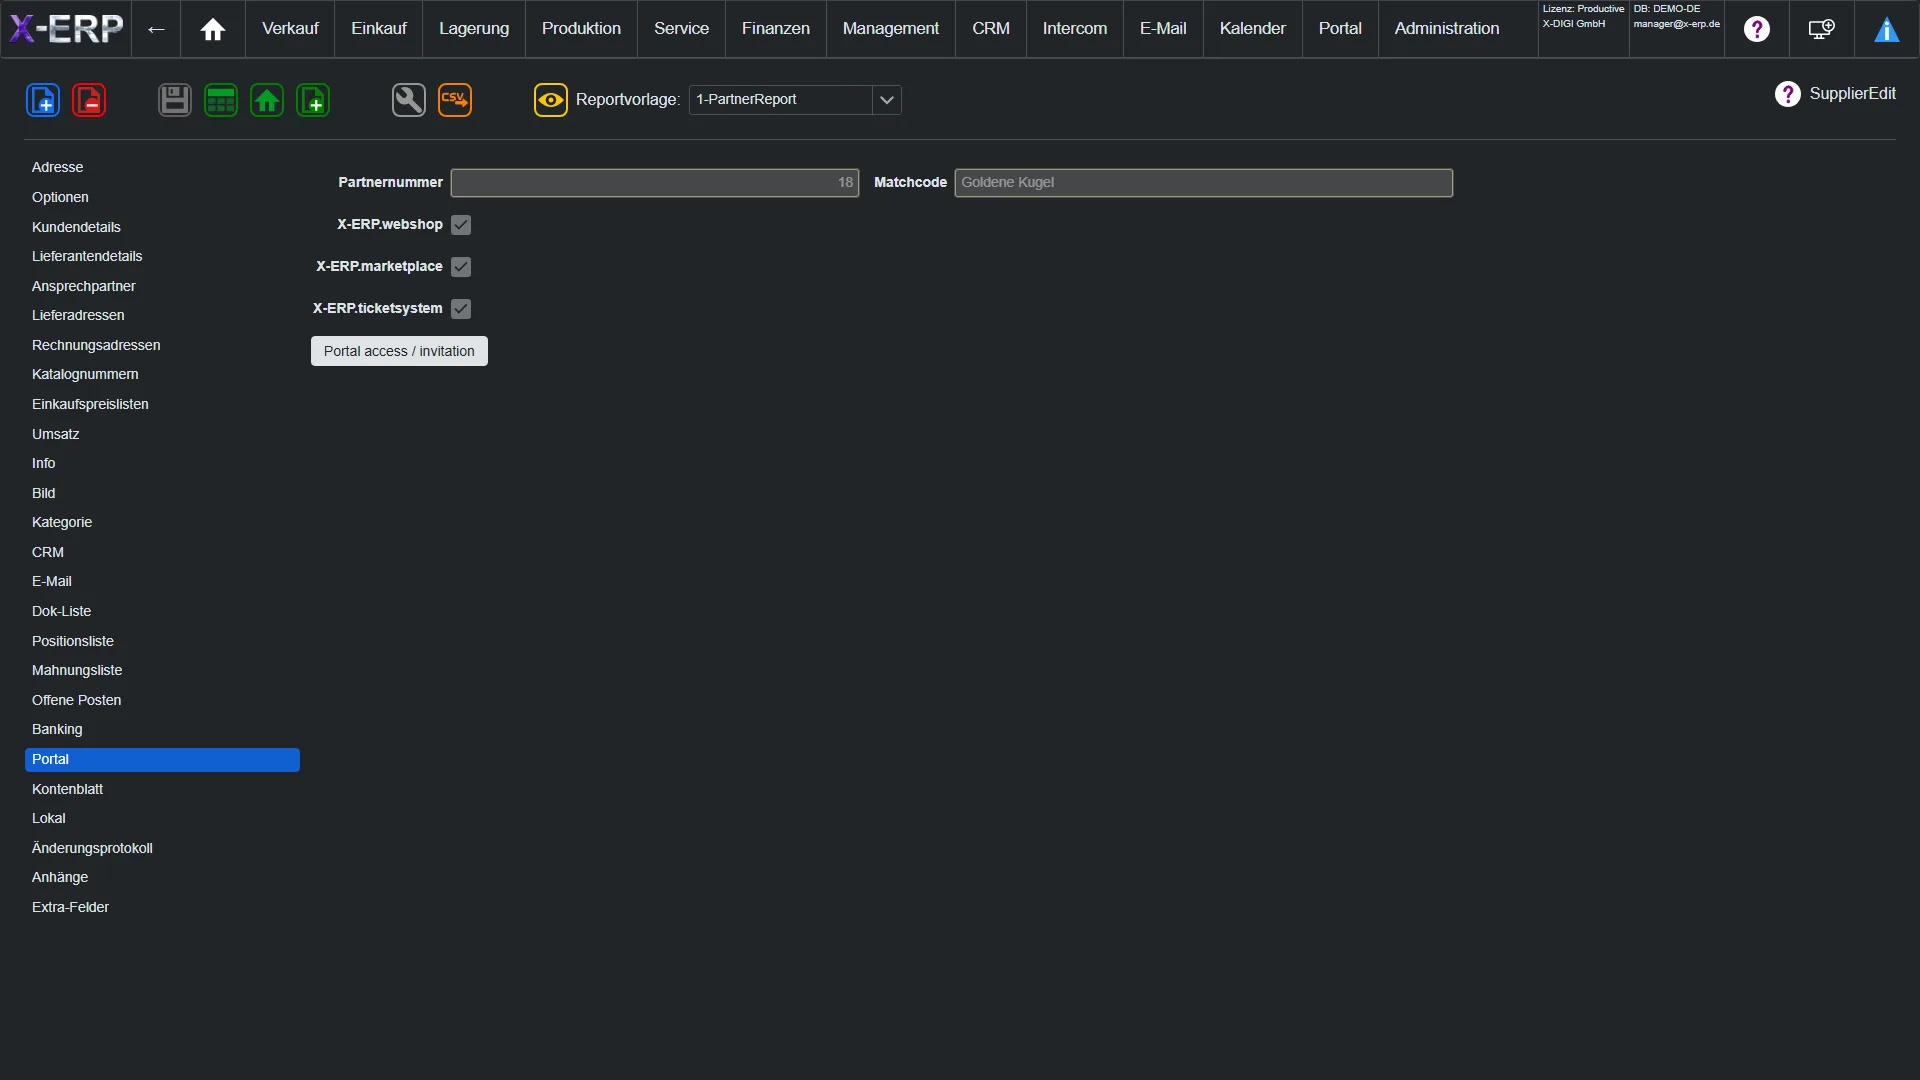Click the CSV export icon
1920x1080 pixels.
click(455, 100)
